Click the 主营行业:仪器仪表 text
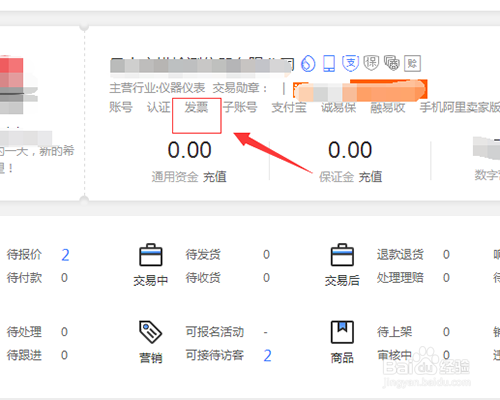 tap(157, 88)
